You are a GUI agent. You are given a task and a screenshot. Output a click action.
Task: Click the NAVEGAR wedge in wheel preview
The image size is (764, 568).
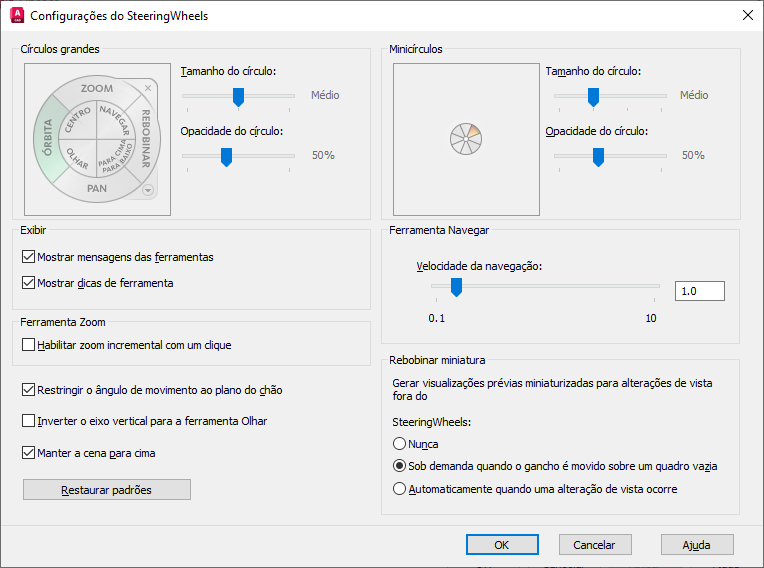coord(115,120)
